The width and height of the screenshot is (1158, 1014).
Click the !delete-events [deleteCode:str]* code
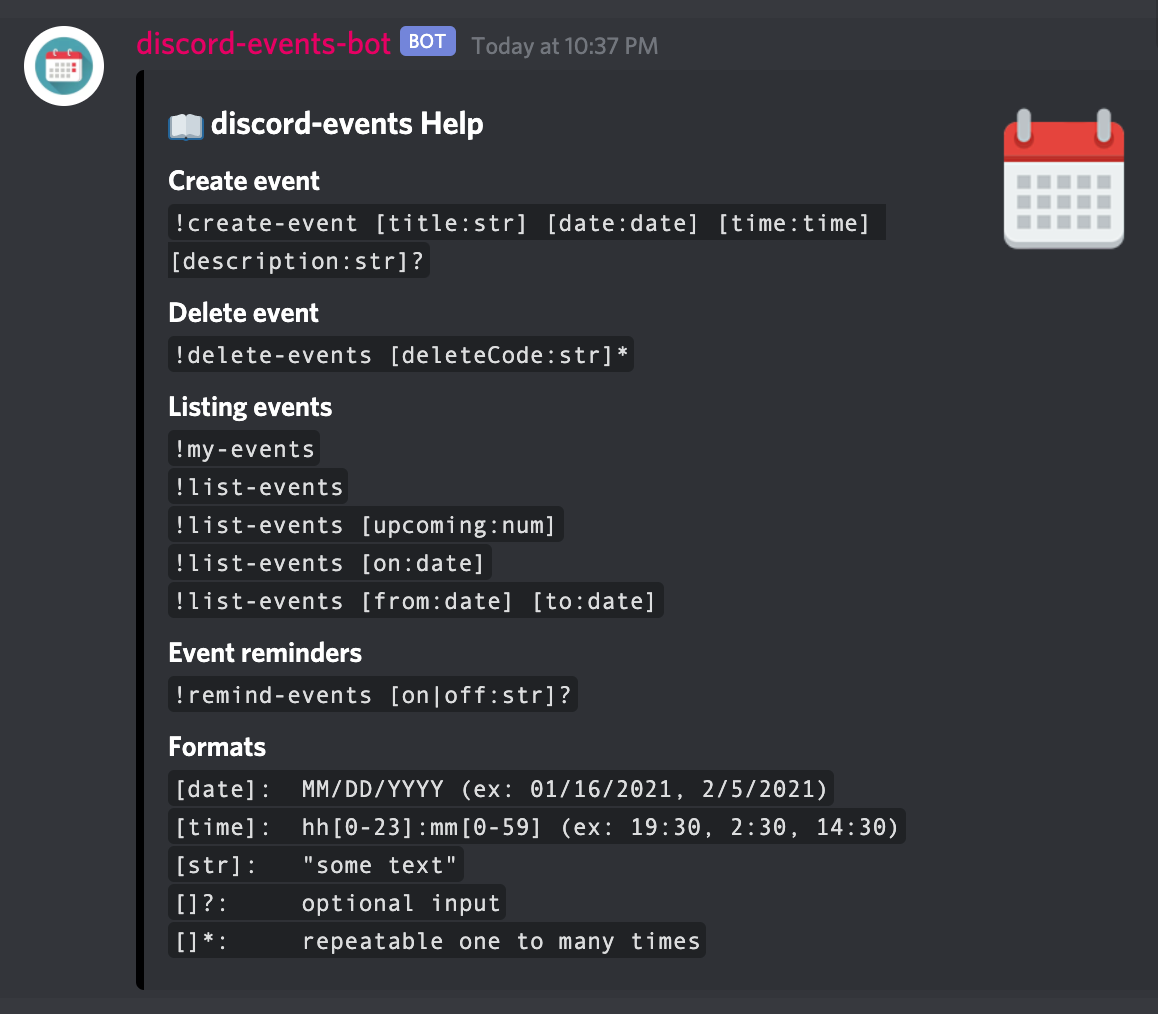pyautogui.click(x=400, y=354)
